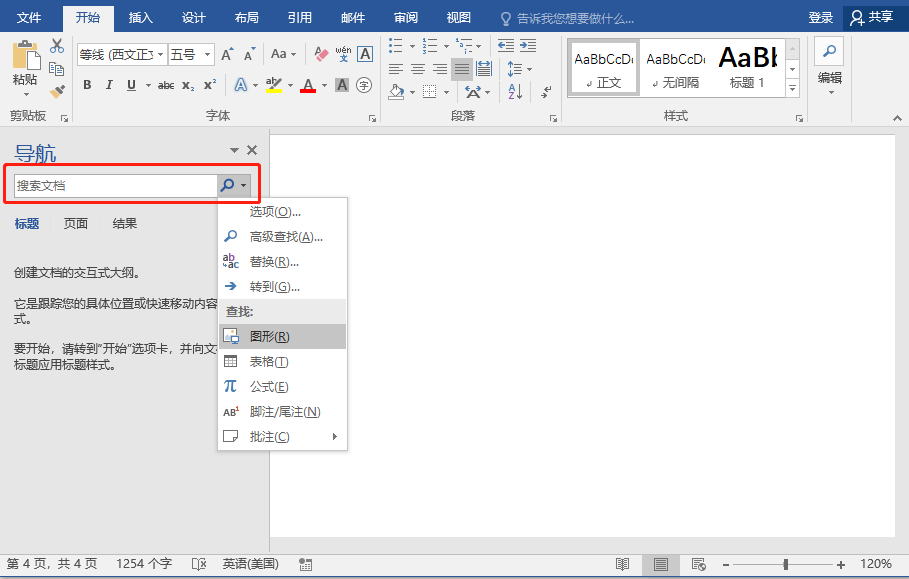The height and width of the screenshot is (579, 909).
Task: Open the 插入 ribbon tab
Action: coord(141,18)
